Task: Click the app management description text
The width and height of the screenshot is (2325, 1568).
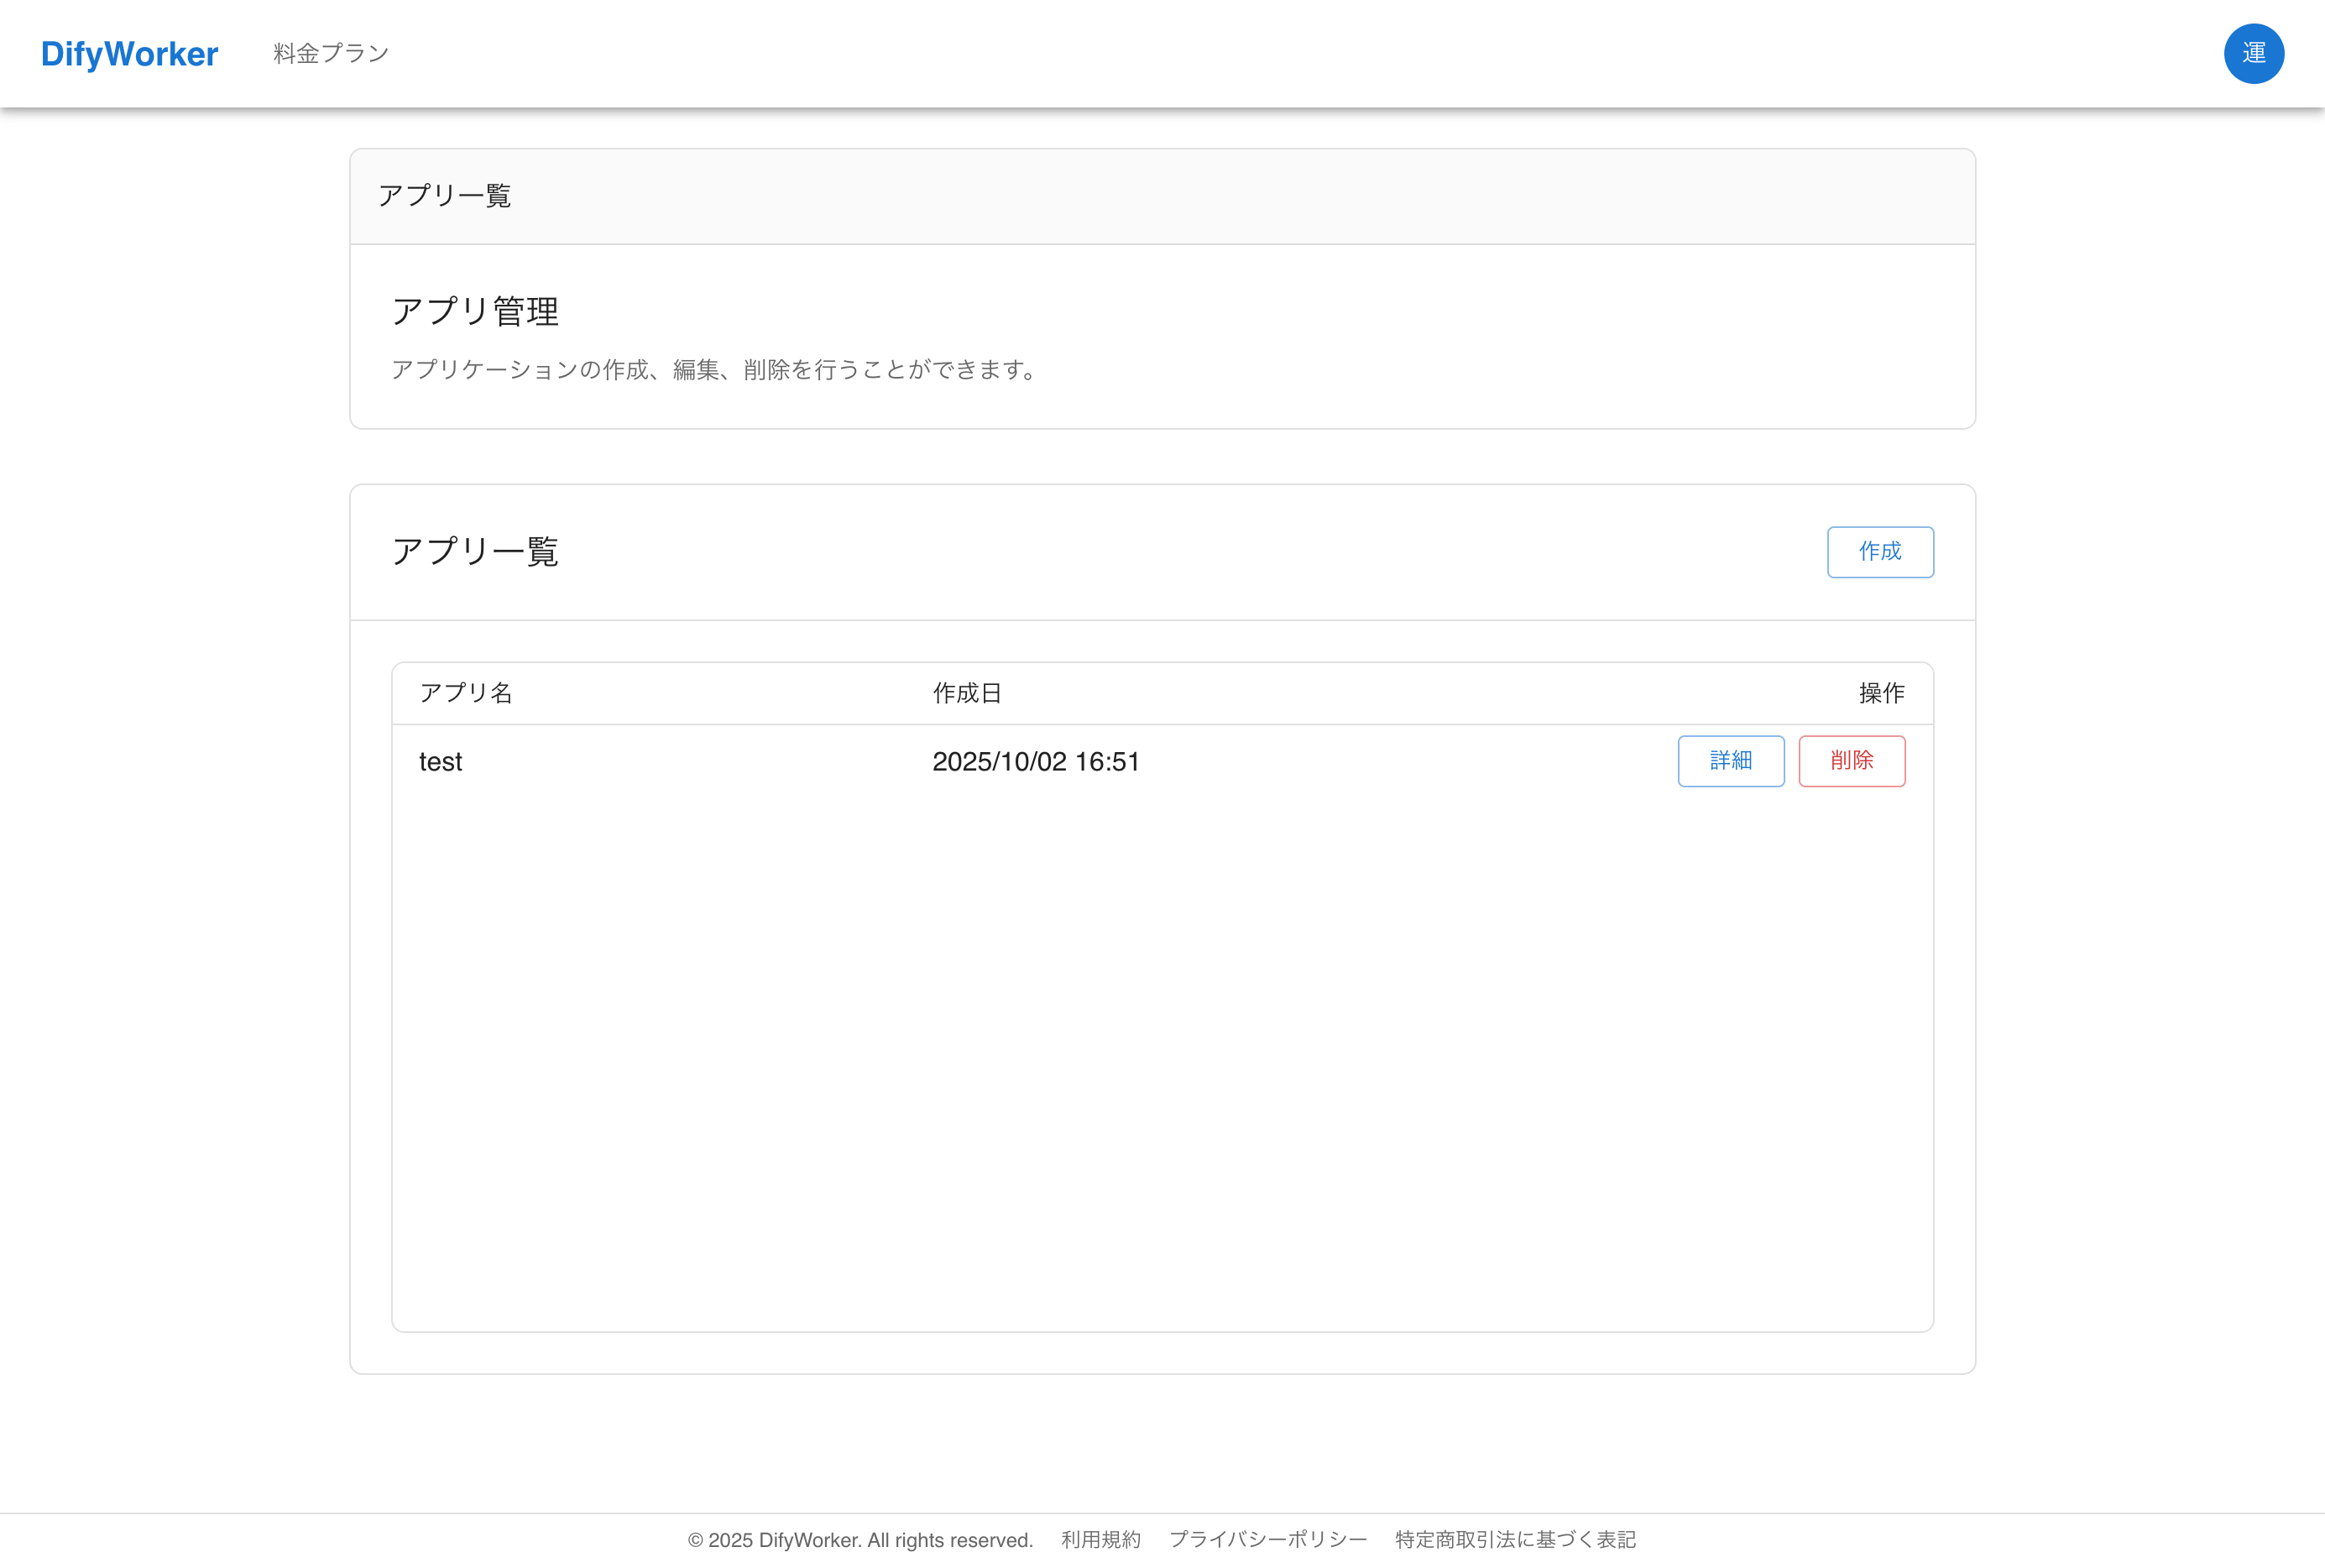Action: (714, 370)
